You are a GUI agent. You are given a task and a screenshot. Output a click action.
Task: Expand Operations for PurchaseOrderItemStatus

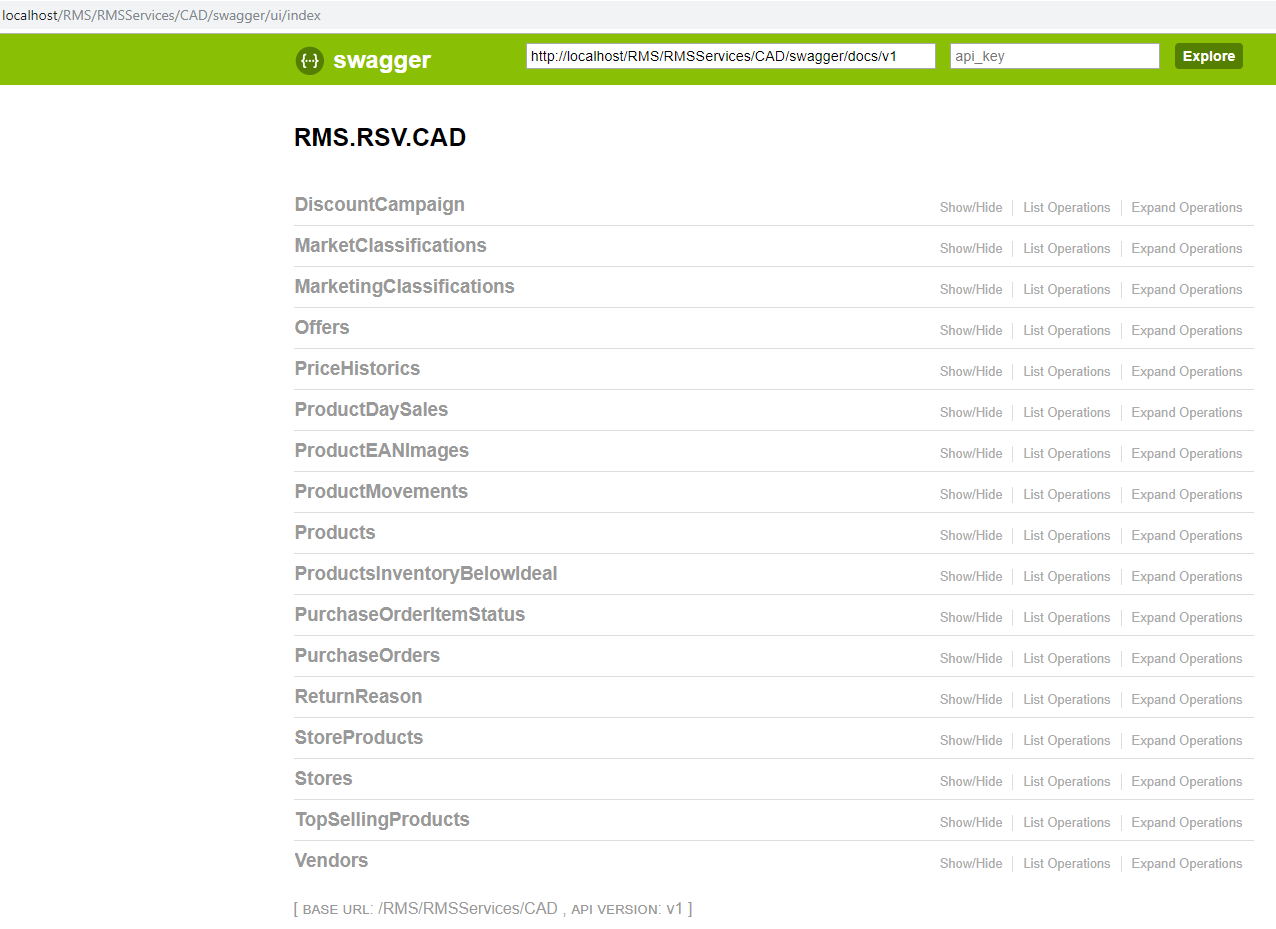tap(1187, 618)
